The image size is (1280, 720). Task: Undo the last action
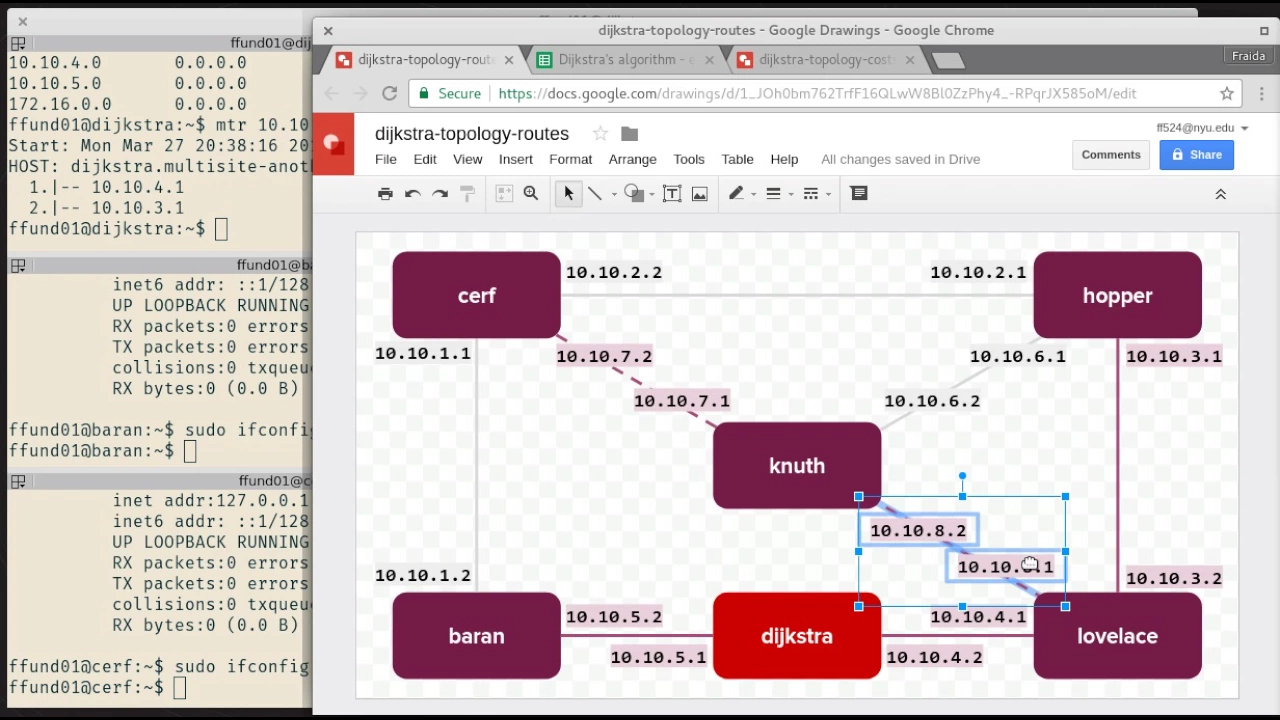(412, 194)
